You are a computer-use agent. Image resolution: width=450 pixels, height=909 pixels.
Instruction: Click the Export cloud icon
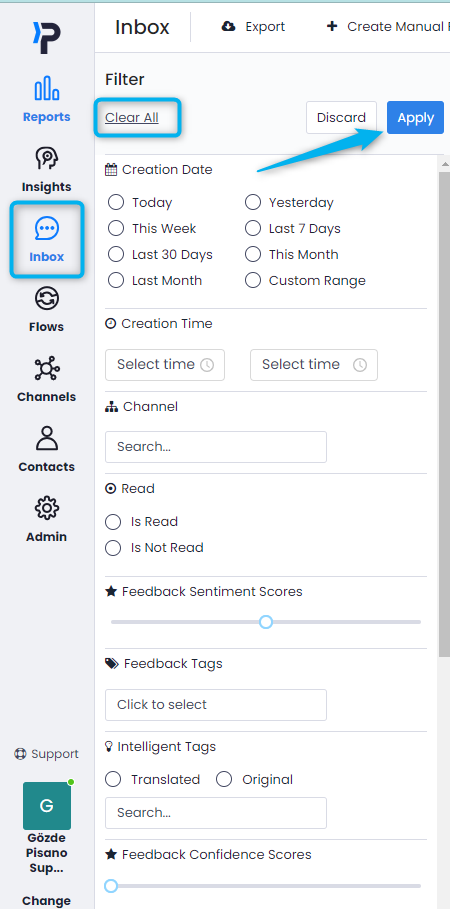(x=228, y=27)
